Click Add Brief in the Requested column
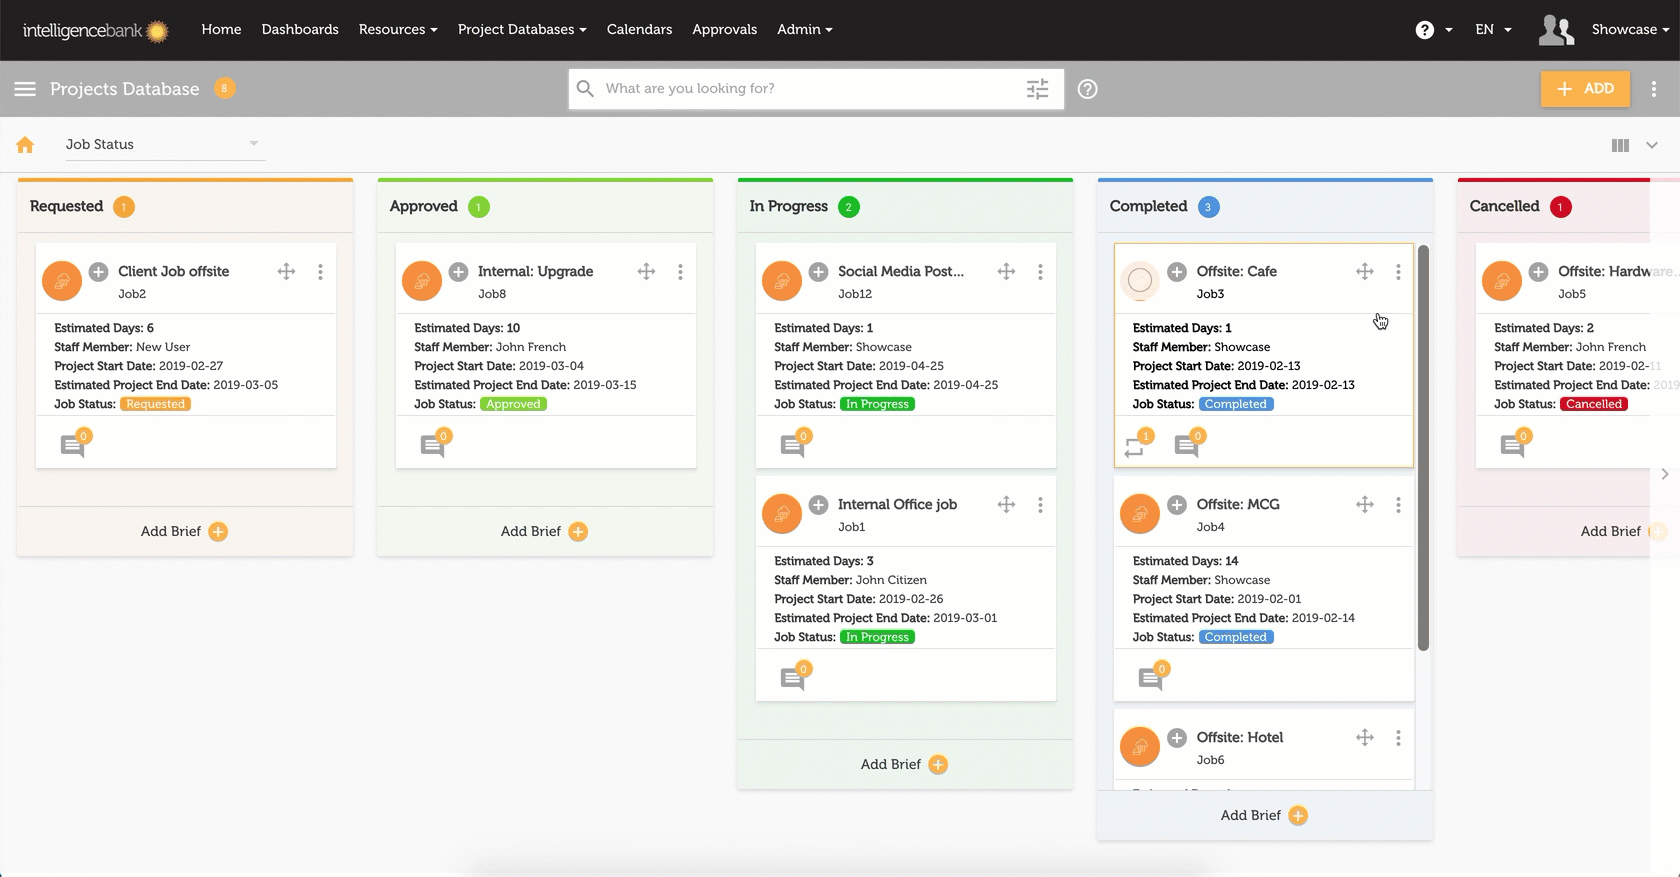Image resolution: width=1680 pixels, height=877 pixels. (x=184, y=531)
